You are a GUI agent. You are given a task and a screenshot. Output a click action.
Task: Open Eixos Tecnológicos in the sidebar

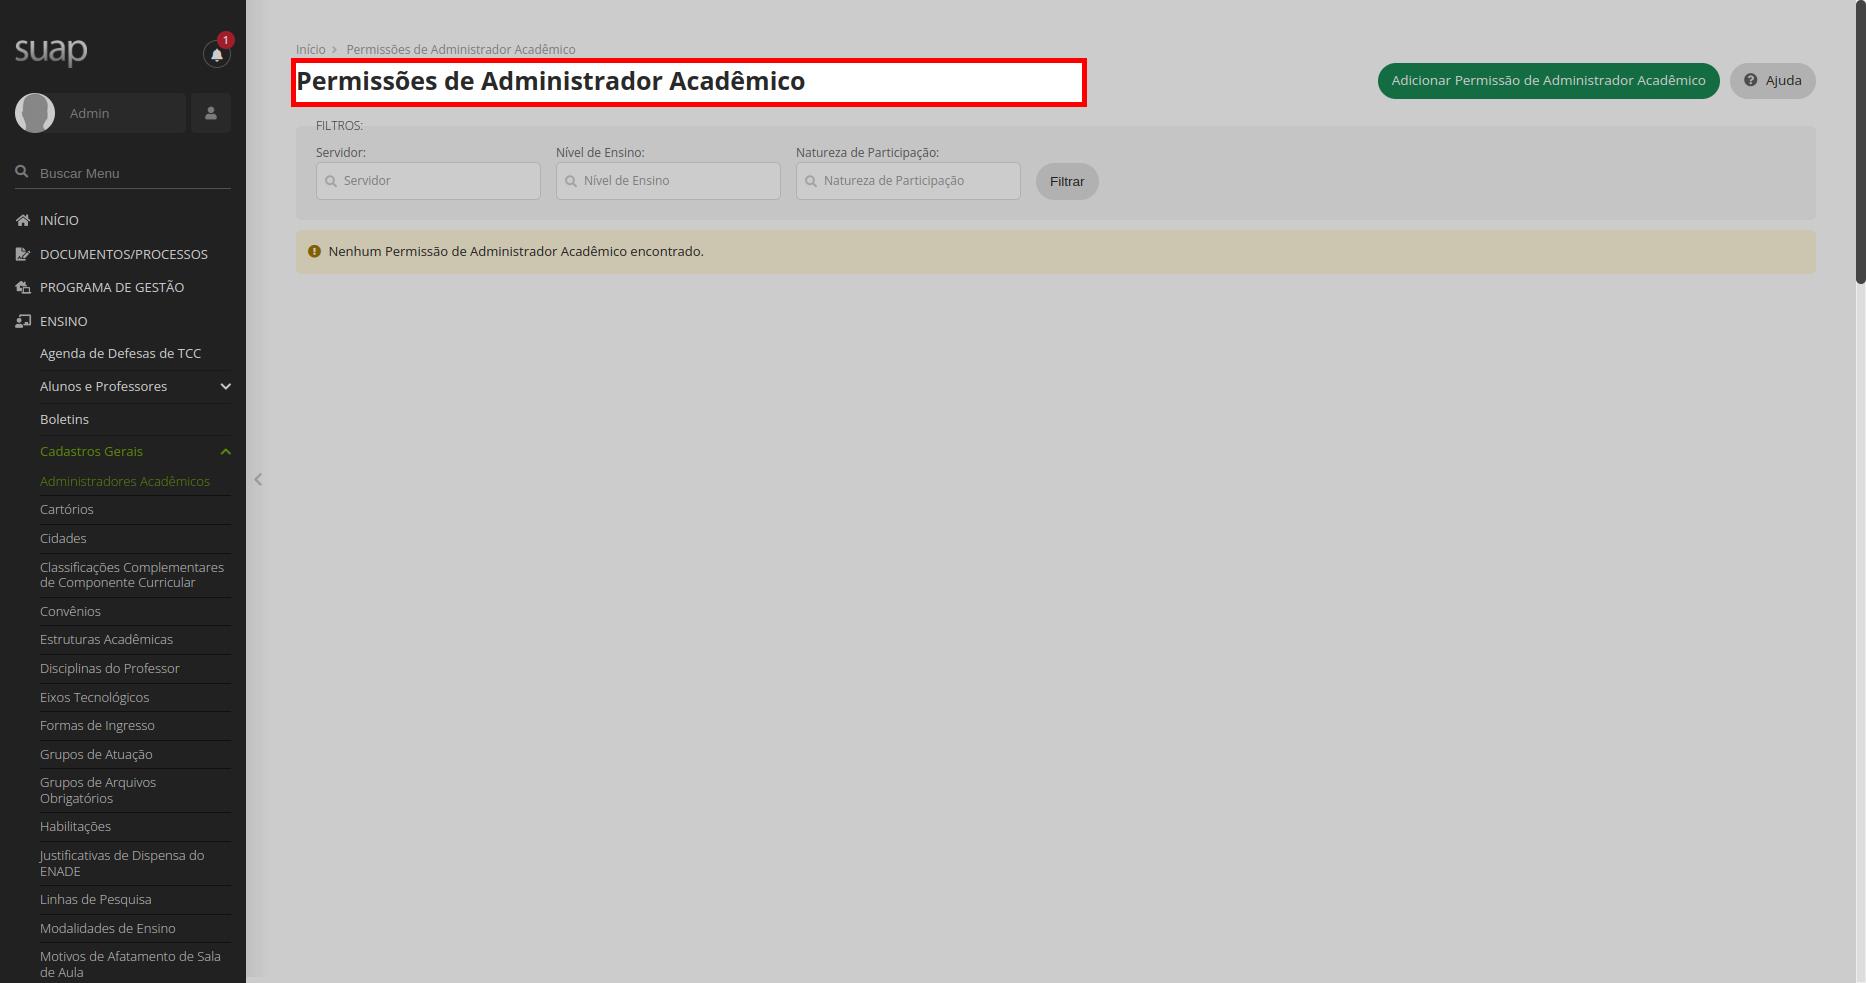pyautogui.click(x=94, y=697)
